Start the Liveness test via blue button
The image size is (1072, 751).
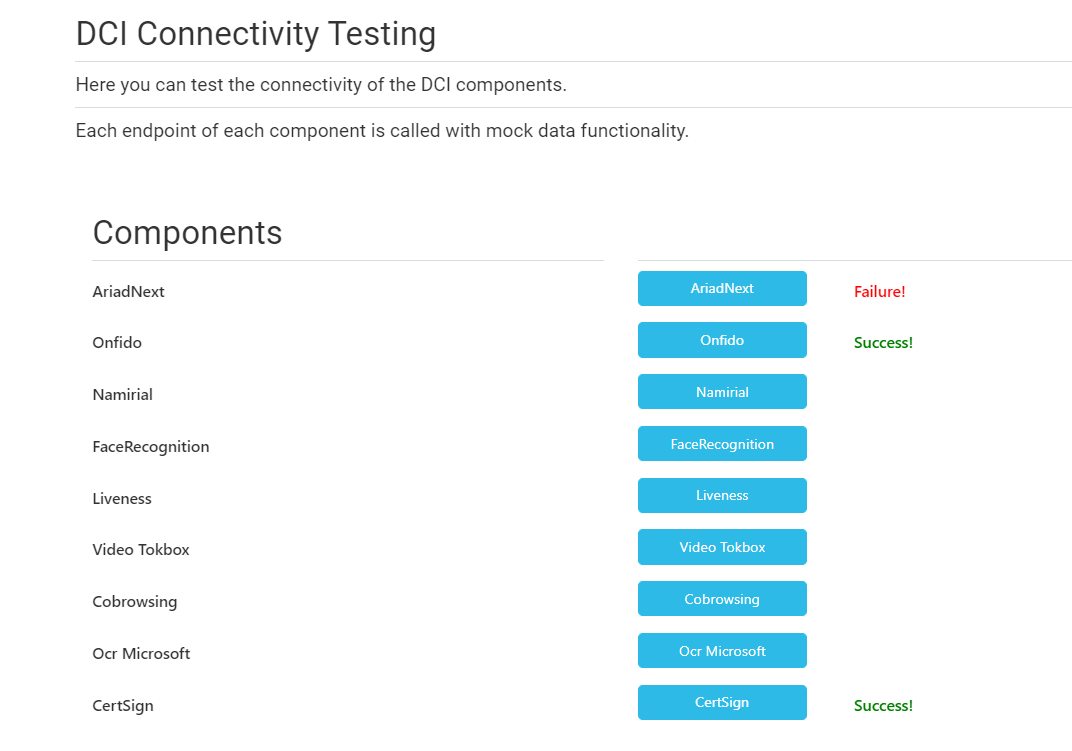[722, 495]
